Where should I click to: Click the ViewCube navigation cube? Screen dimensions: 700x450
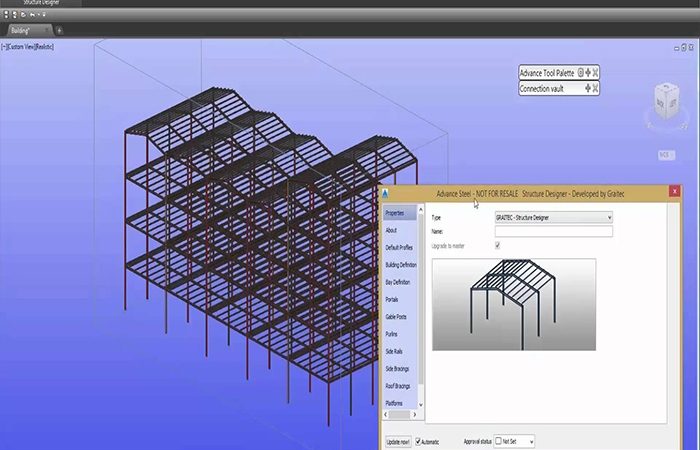(x=664, y=100)
